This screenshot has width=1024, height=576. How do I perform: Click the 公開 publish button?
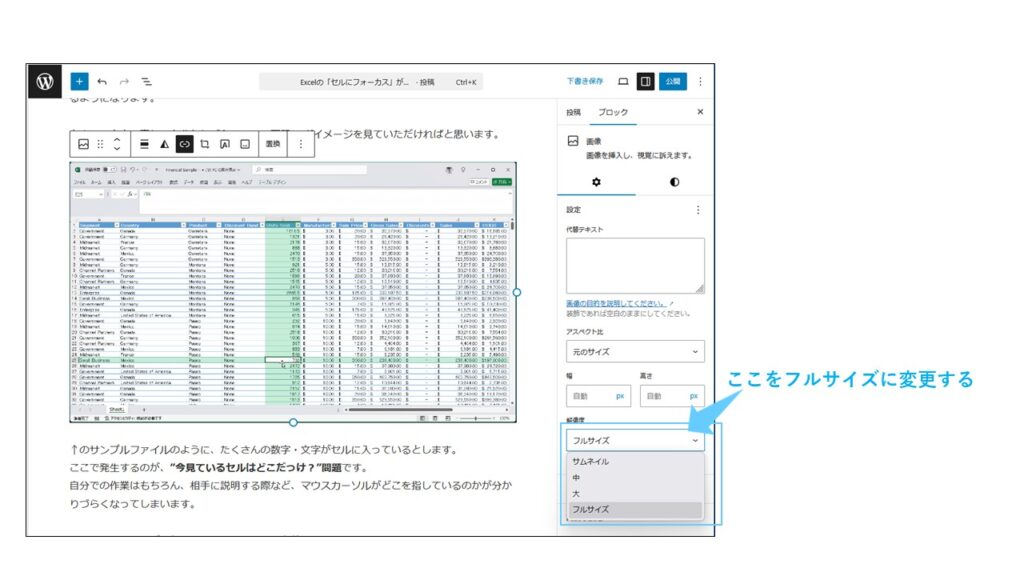tap(673, 82)
